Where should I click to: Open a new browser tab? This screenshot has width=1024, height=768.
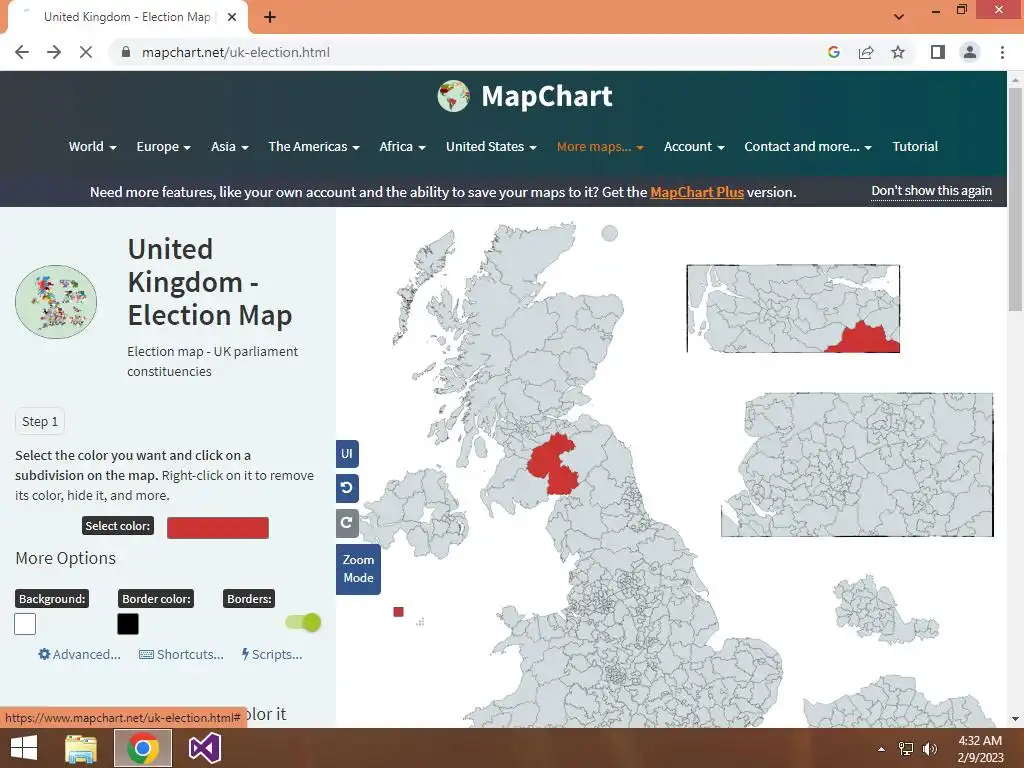pyautogui.click(x=270, y=17)
